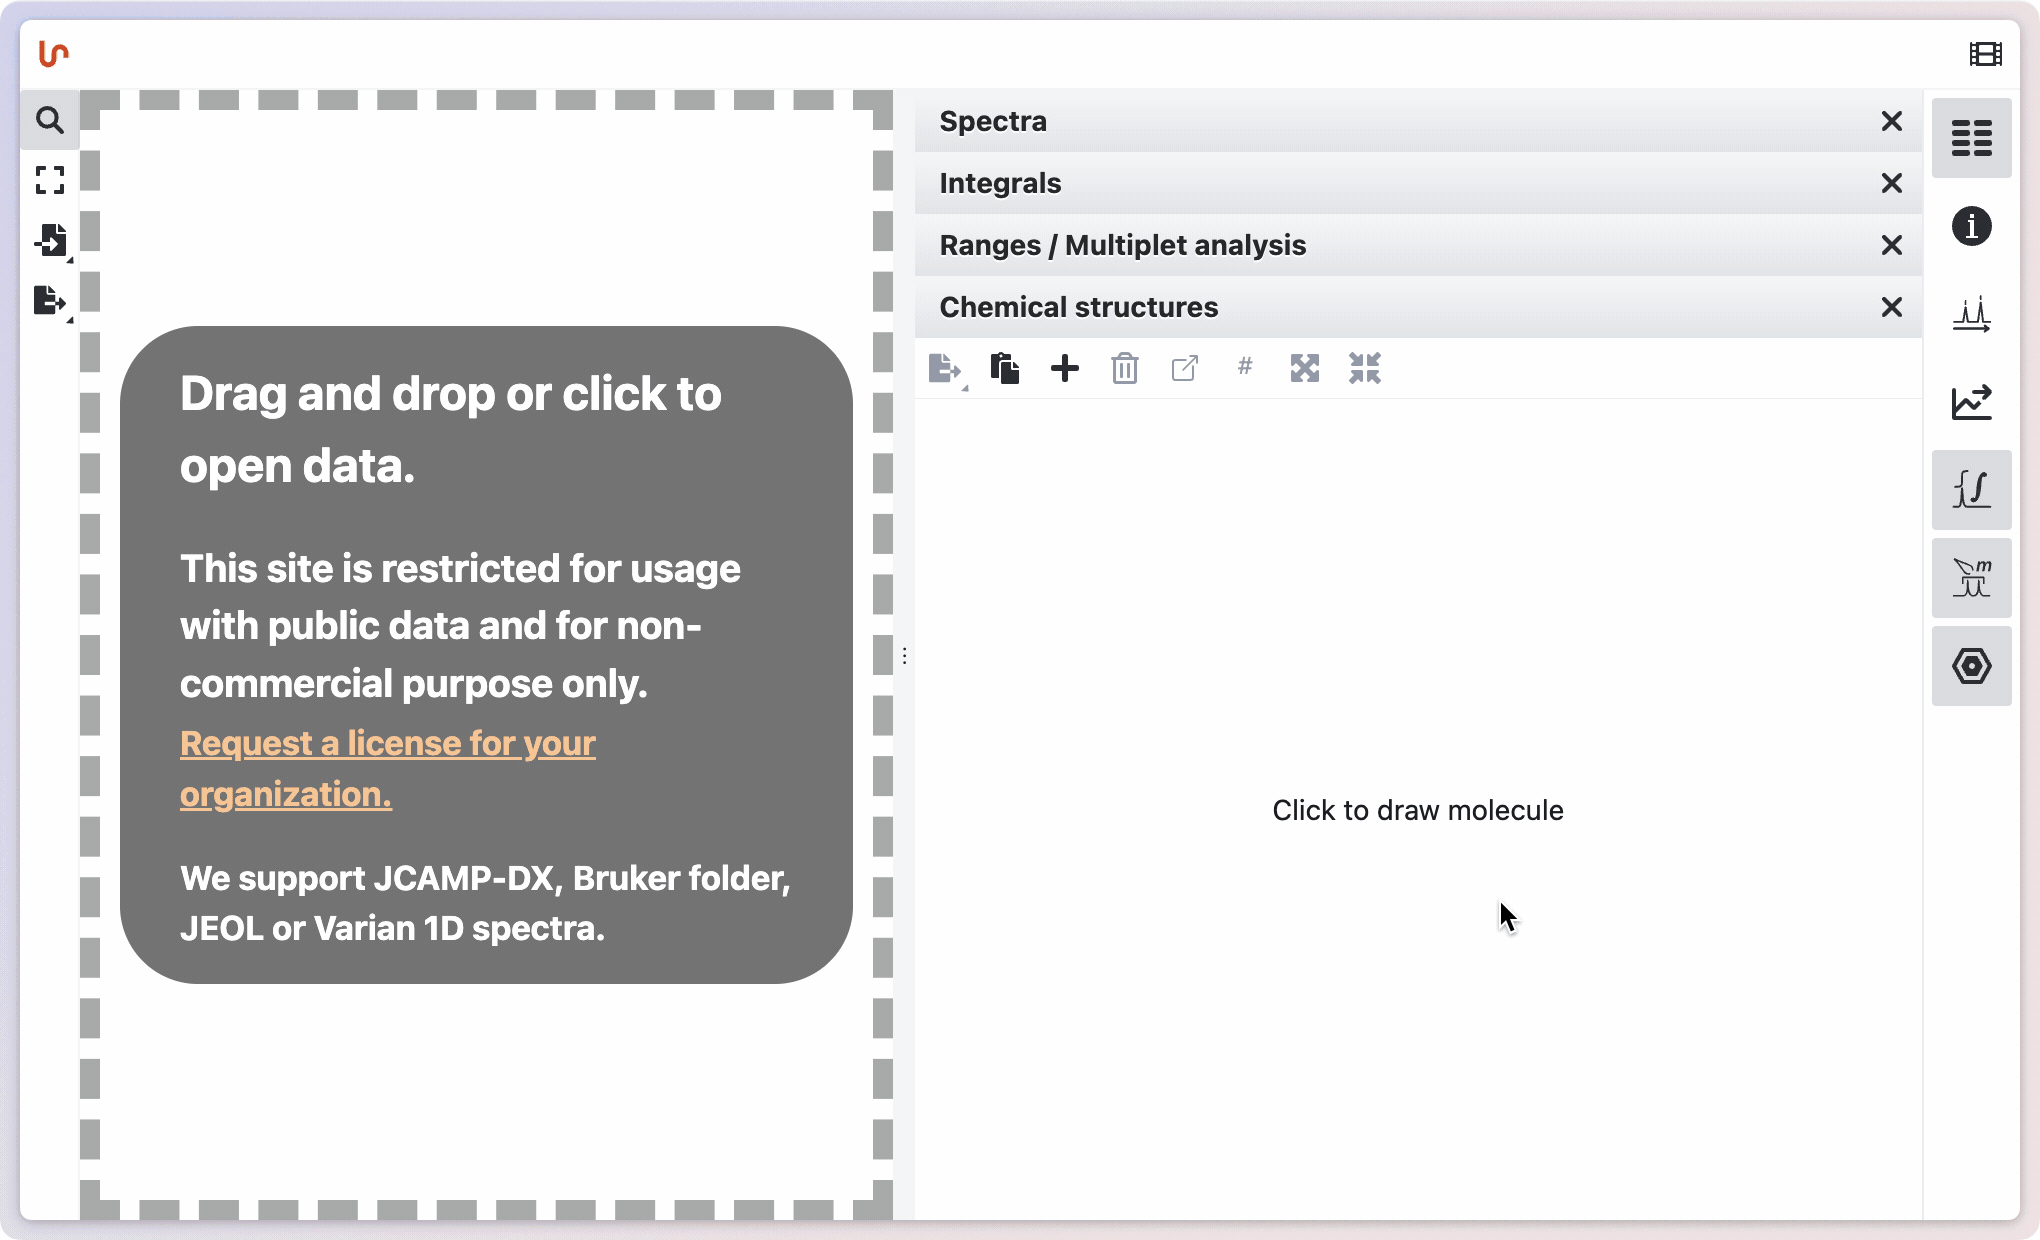Toggle the integrals panel icon in sidebar
The image size is (2040, 1240).
click(x=1971, y=490)
